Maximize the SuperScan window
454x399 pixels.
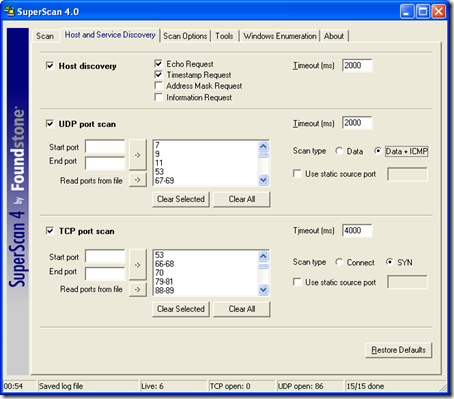[423, 12]
